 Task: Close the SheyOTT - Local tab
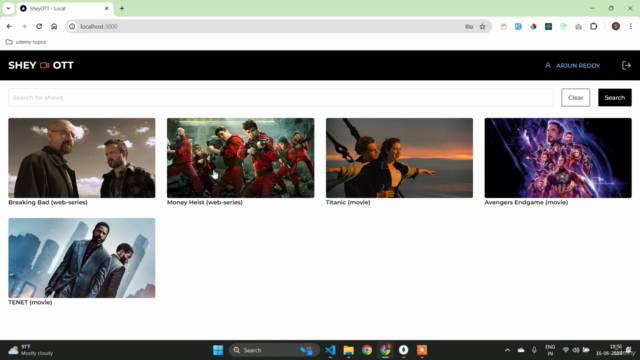[x=107, y=8]
